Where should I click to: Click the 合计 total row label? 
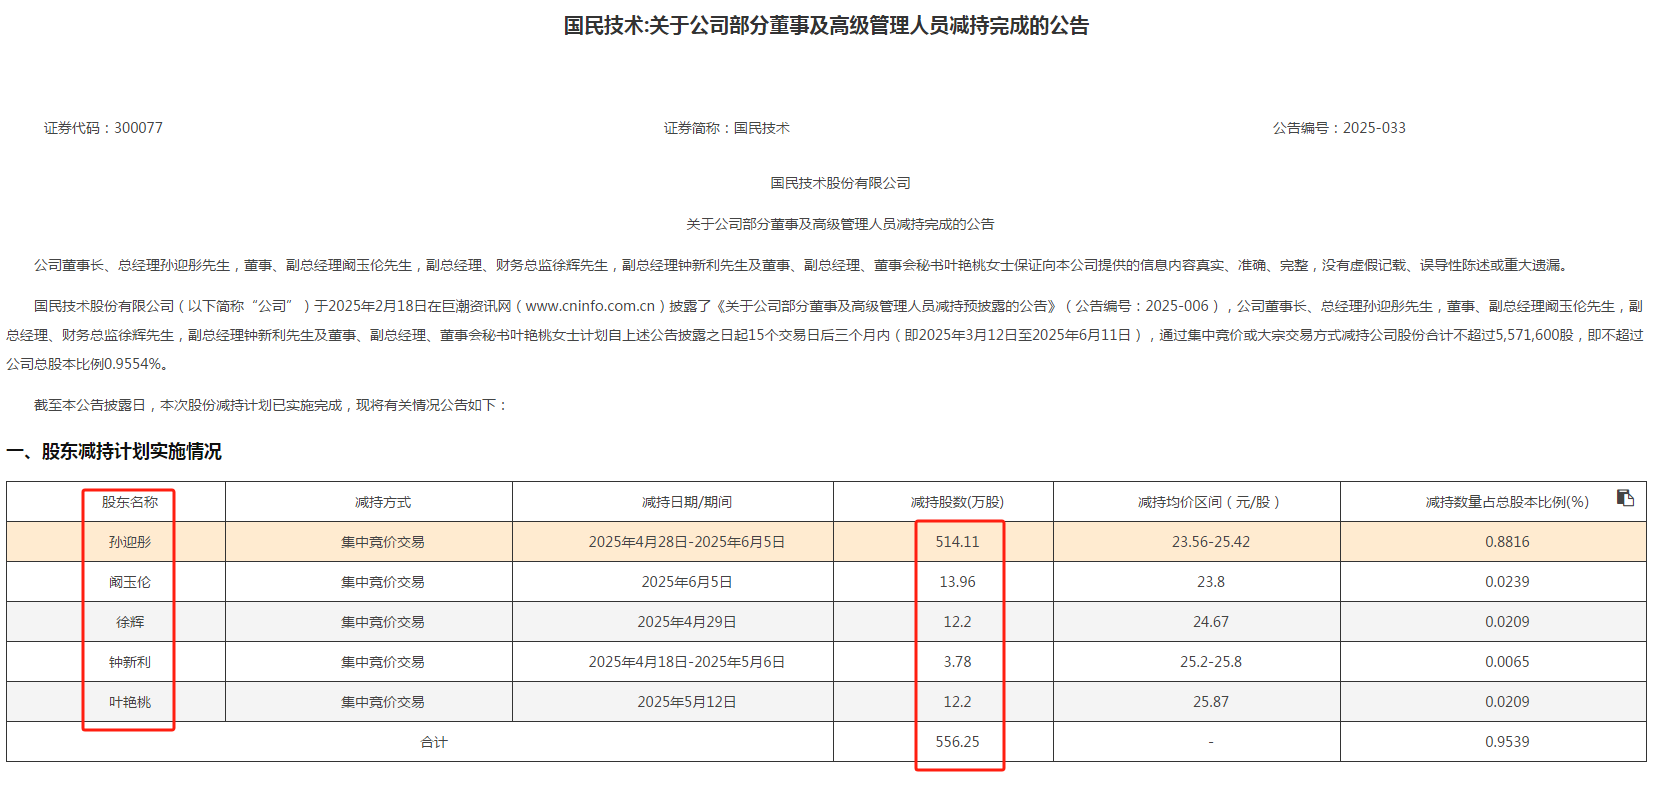(x=434, y=742)
